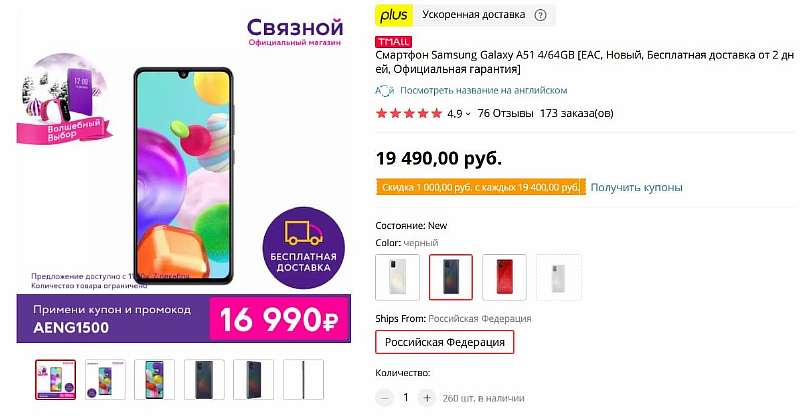The height and width of the screenshot is (416, 800).
Task: Click the five-star rating icons
Action: pos(409,113)
